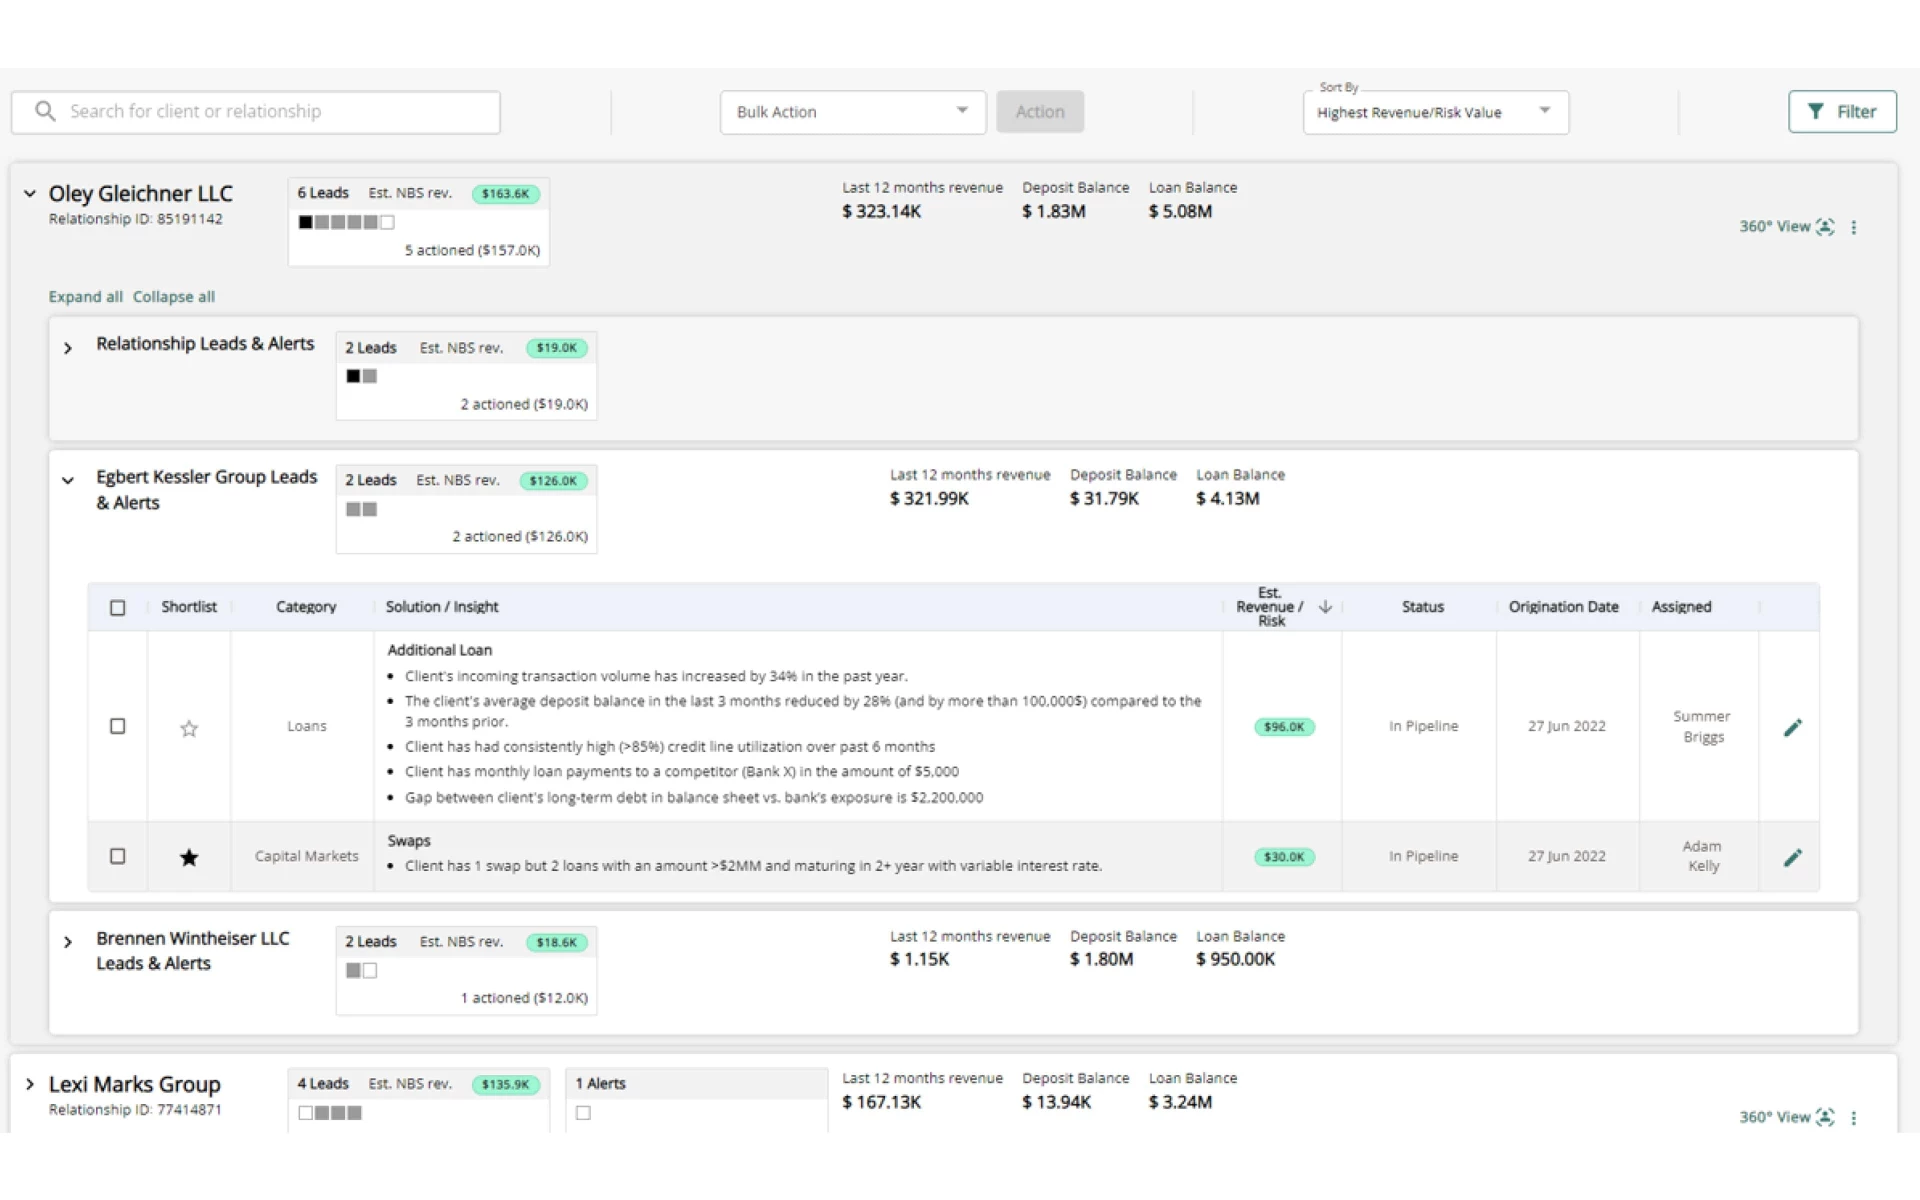Click the Collapse all link
The height and width of the screenshot is (1200, 1920).
(x=174, y=297)
